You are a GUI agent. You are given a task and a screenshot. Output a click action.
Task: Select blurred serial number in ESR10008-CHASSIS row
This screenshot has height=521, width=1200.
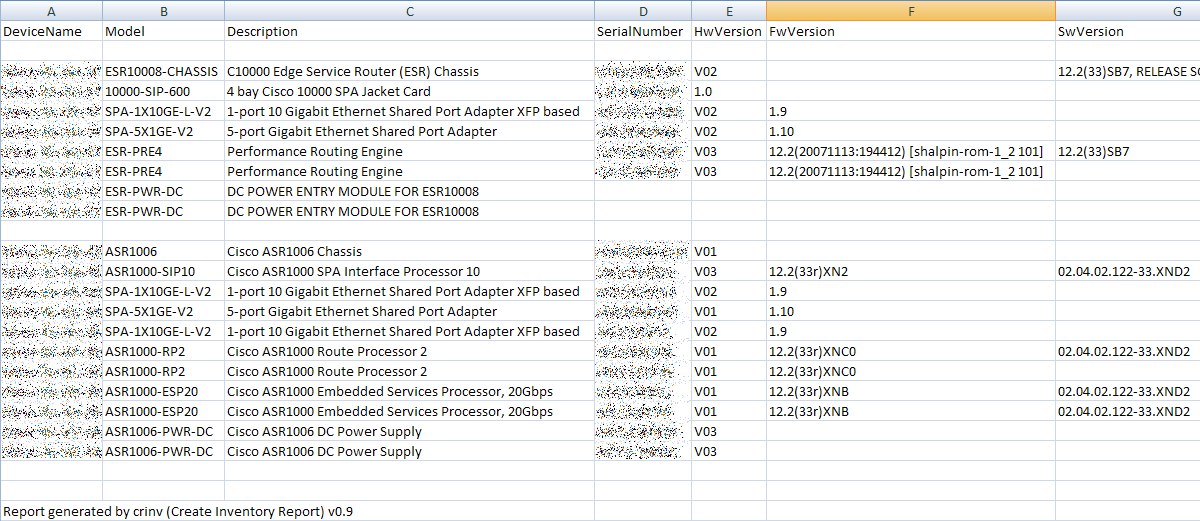click(643, 71)
